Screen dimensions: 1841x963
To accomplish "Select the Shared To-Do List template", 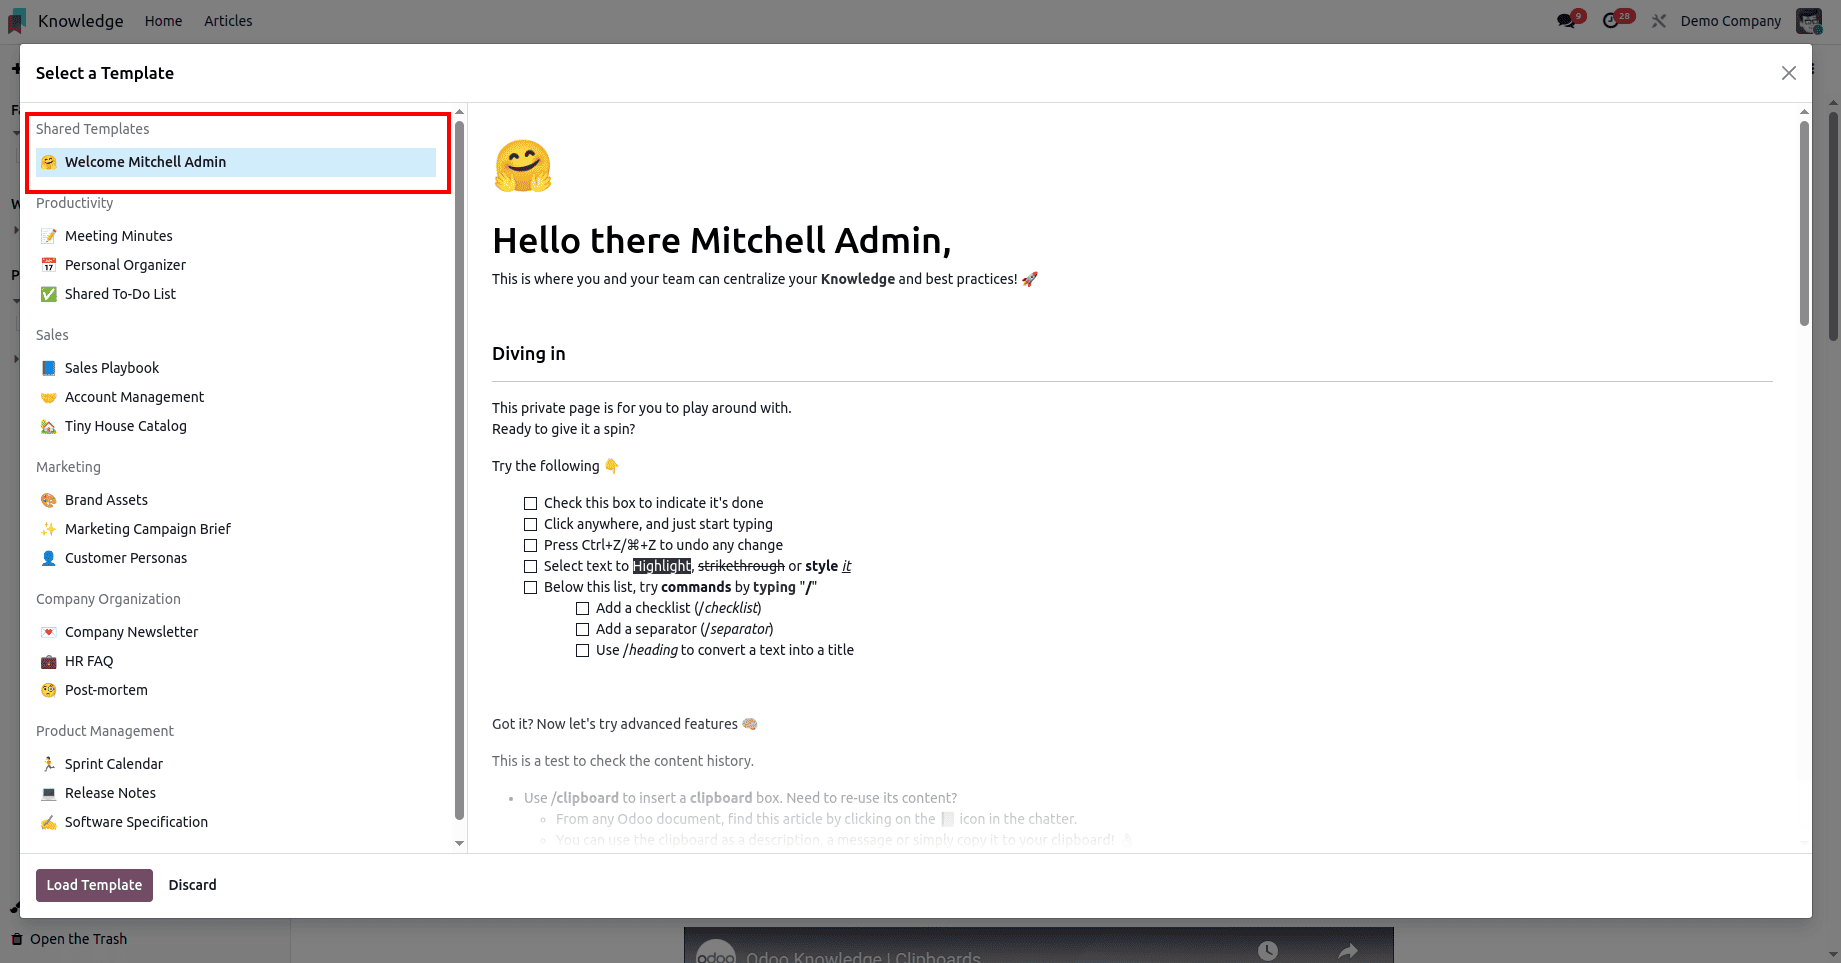I will click(x=236, y=294).
